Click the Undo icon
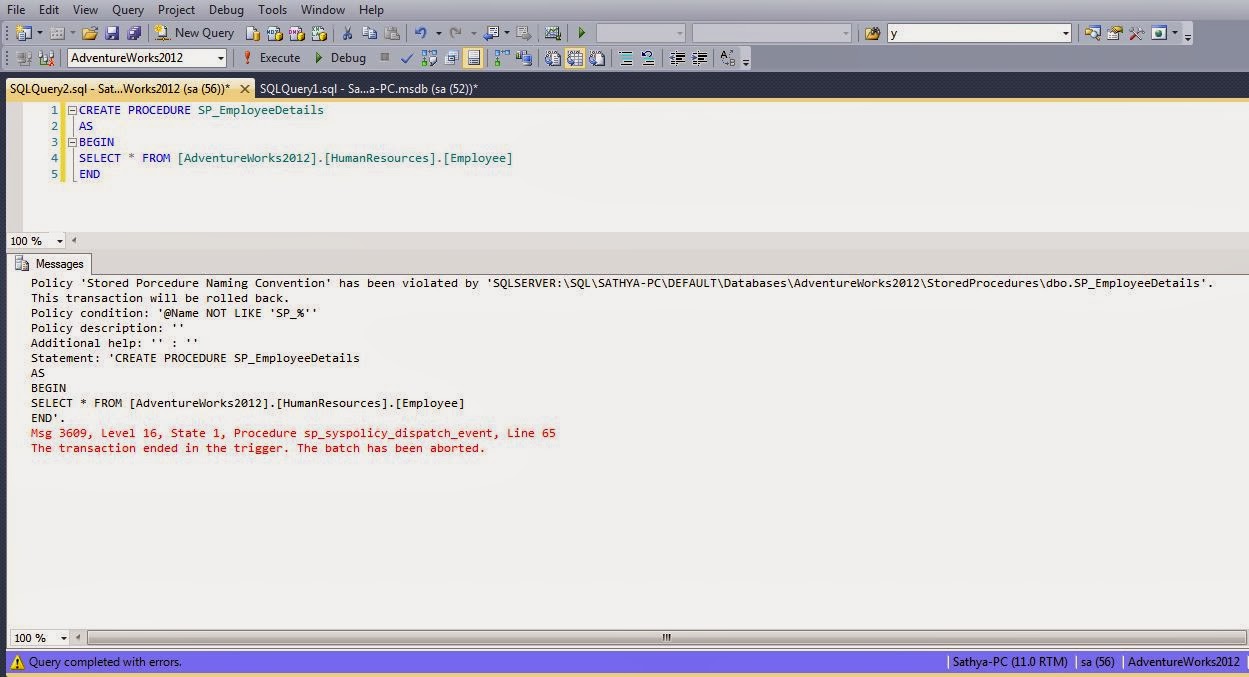 (420, 33)
